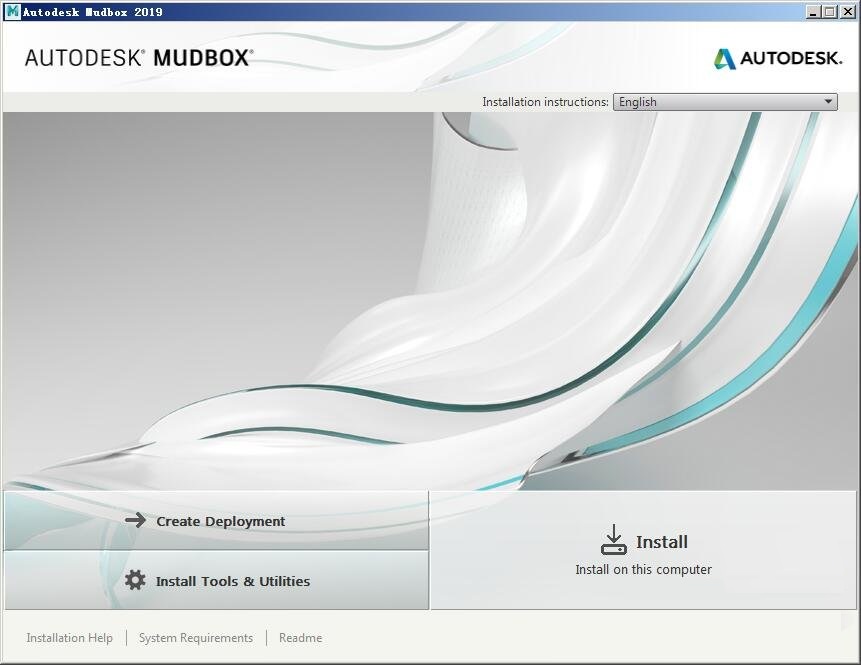This screenshot has width=861, height=665.
Task: Select Install Tools & Utilities
Action: click(x=232, y=581)
